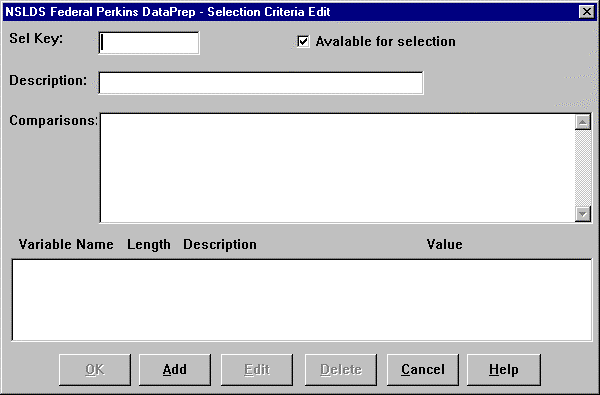The image size is (600, 395).
Task: Click the Add button
Action: [x=175, y=370]
